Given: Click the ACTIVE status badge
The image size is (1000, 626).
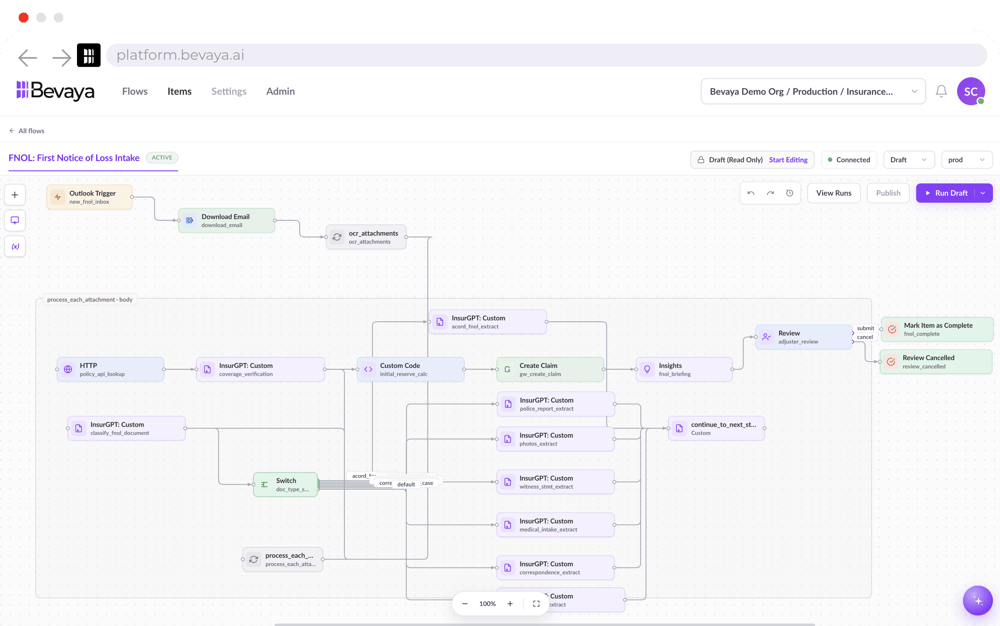Looking at the screenshot, I should pyautogui.click(x=162, y=157).
